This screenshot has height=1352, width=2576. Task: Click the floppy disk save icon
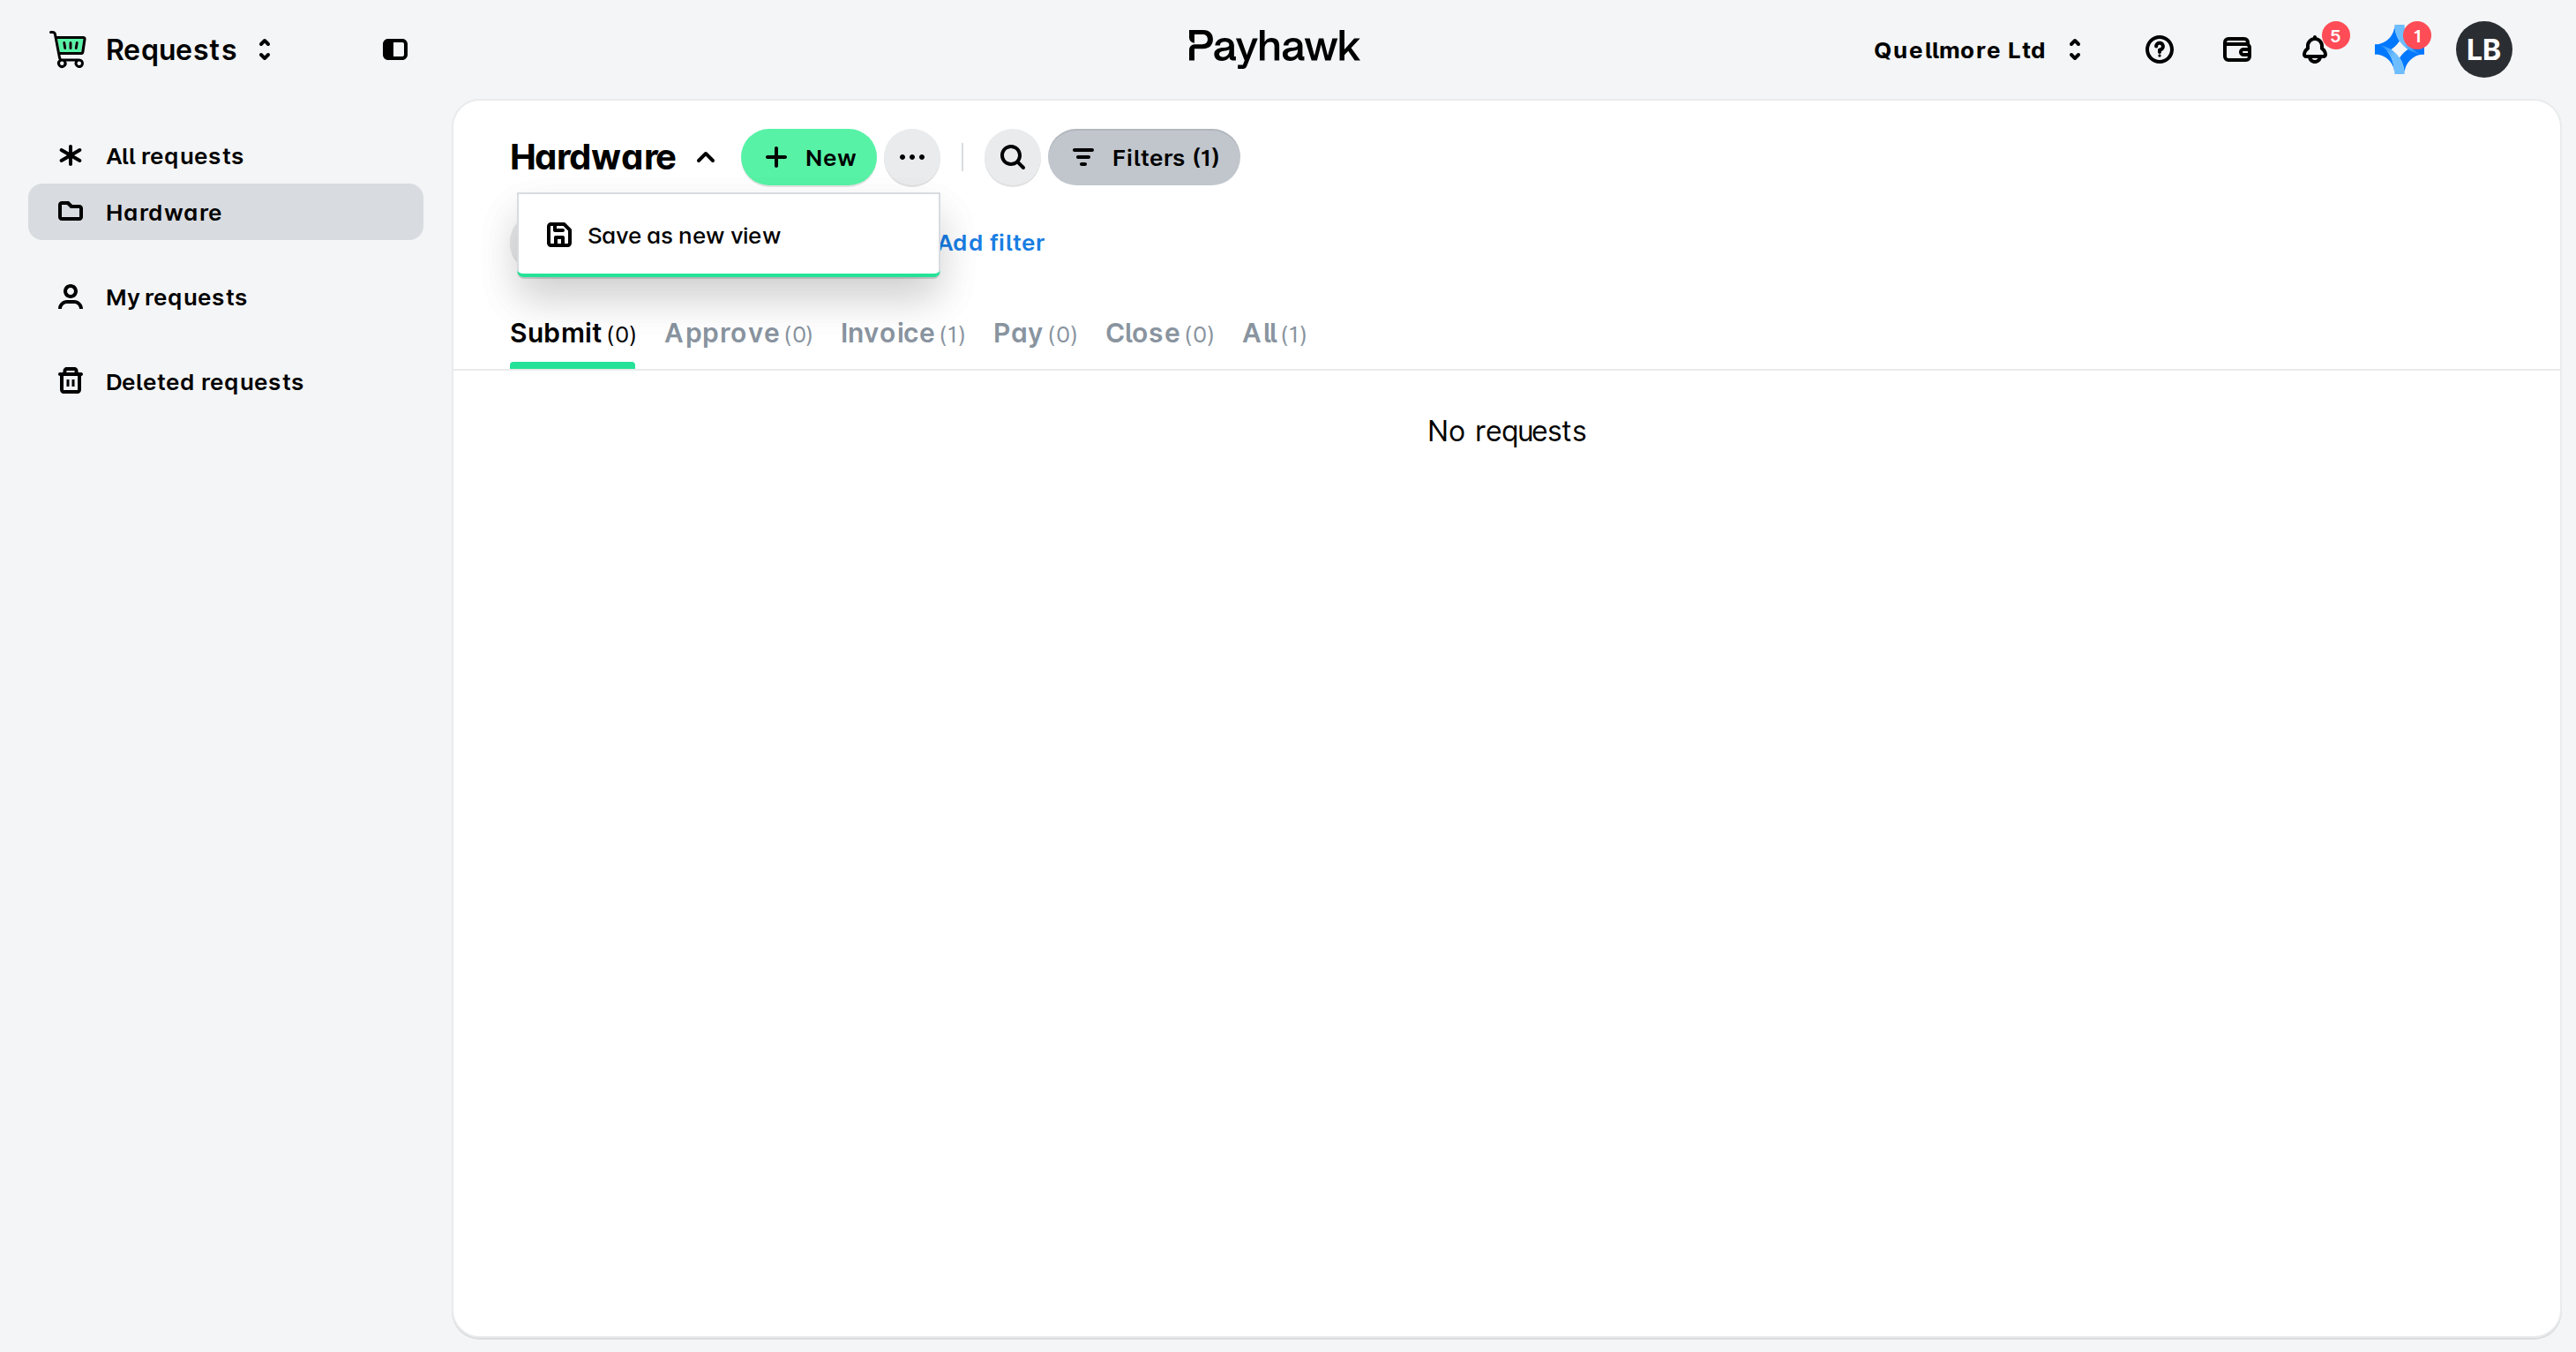[559, 235]
